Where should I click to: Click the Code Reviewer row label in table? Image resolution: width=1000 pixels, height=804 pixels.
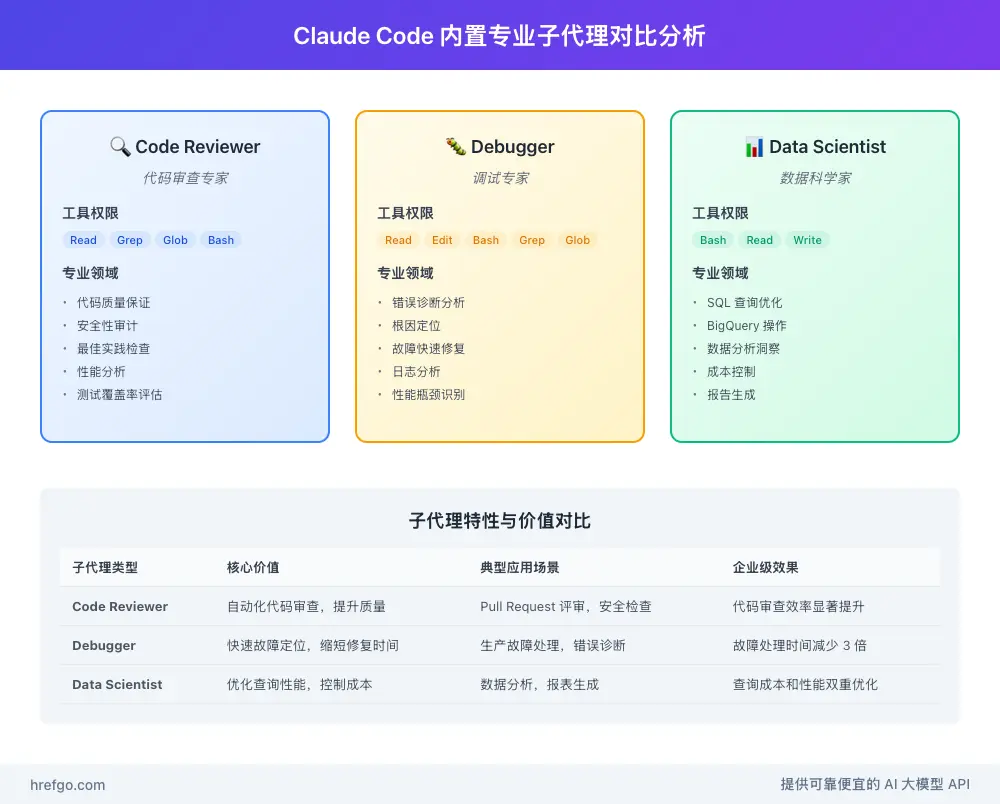(120, 606)
